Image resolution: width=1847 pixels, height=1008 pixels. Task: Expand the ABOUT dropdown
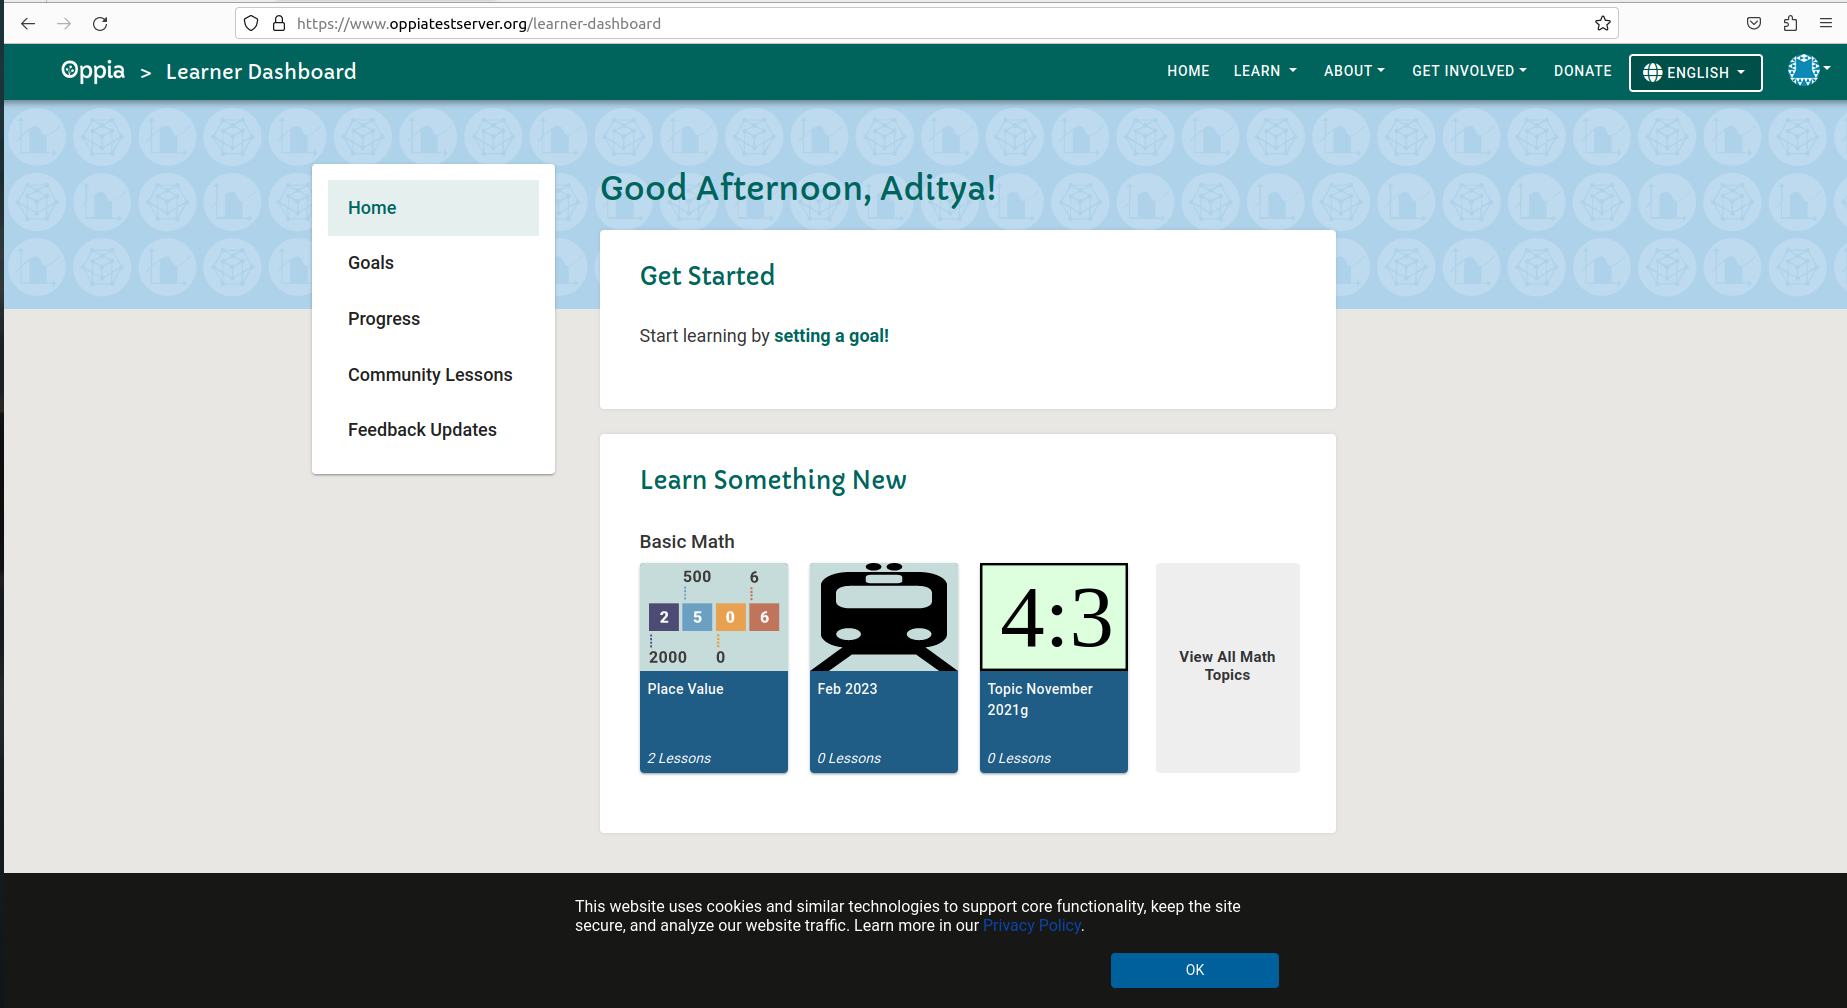tap(1354, 71)
